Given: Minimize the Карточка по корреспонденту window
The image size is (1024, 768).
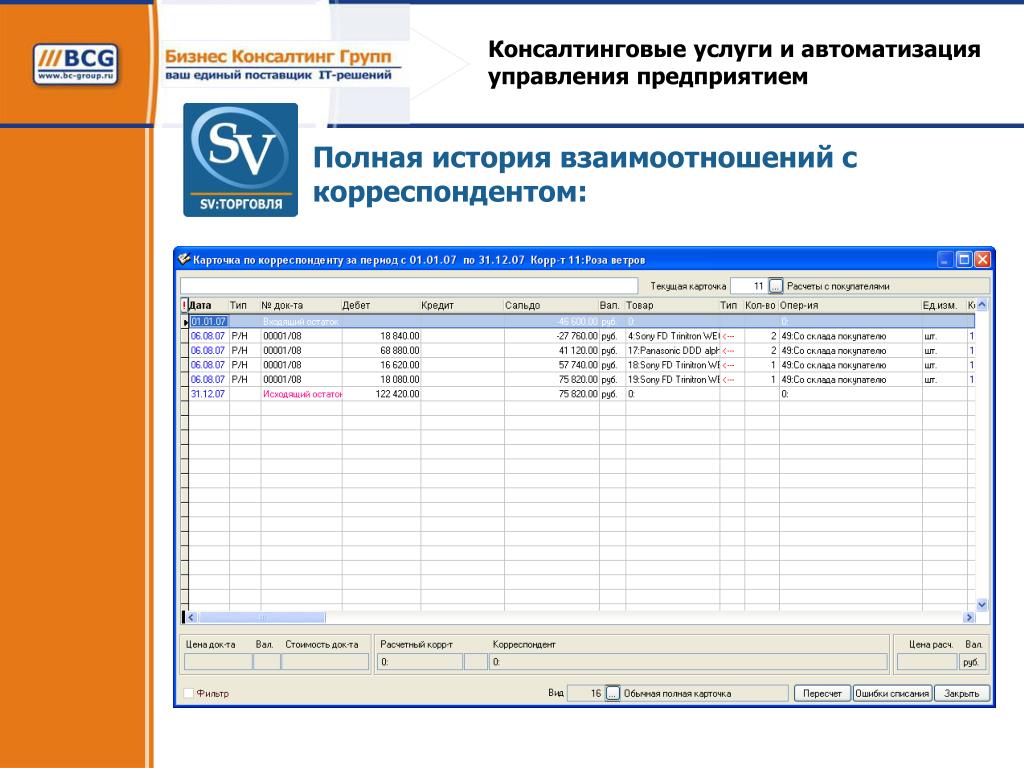Looking at the screenshot, I should pos(945,259).
